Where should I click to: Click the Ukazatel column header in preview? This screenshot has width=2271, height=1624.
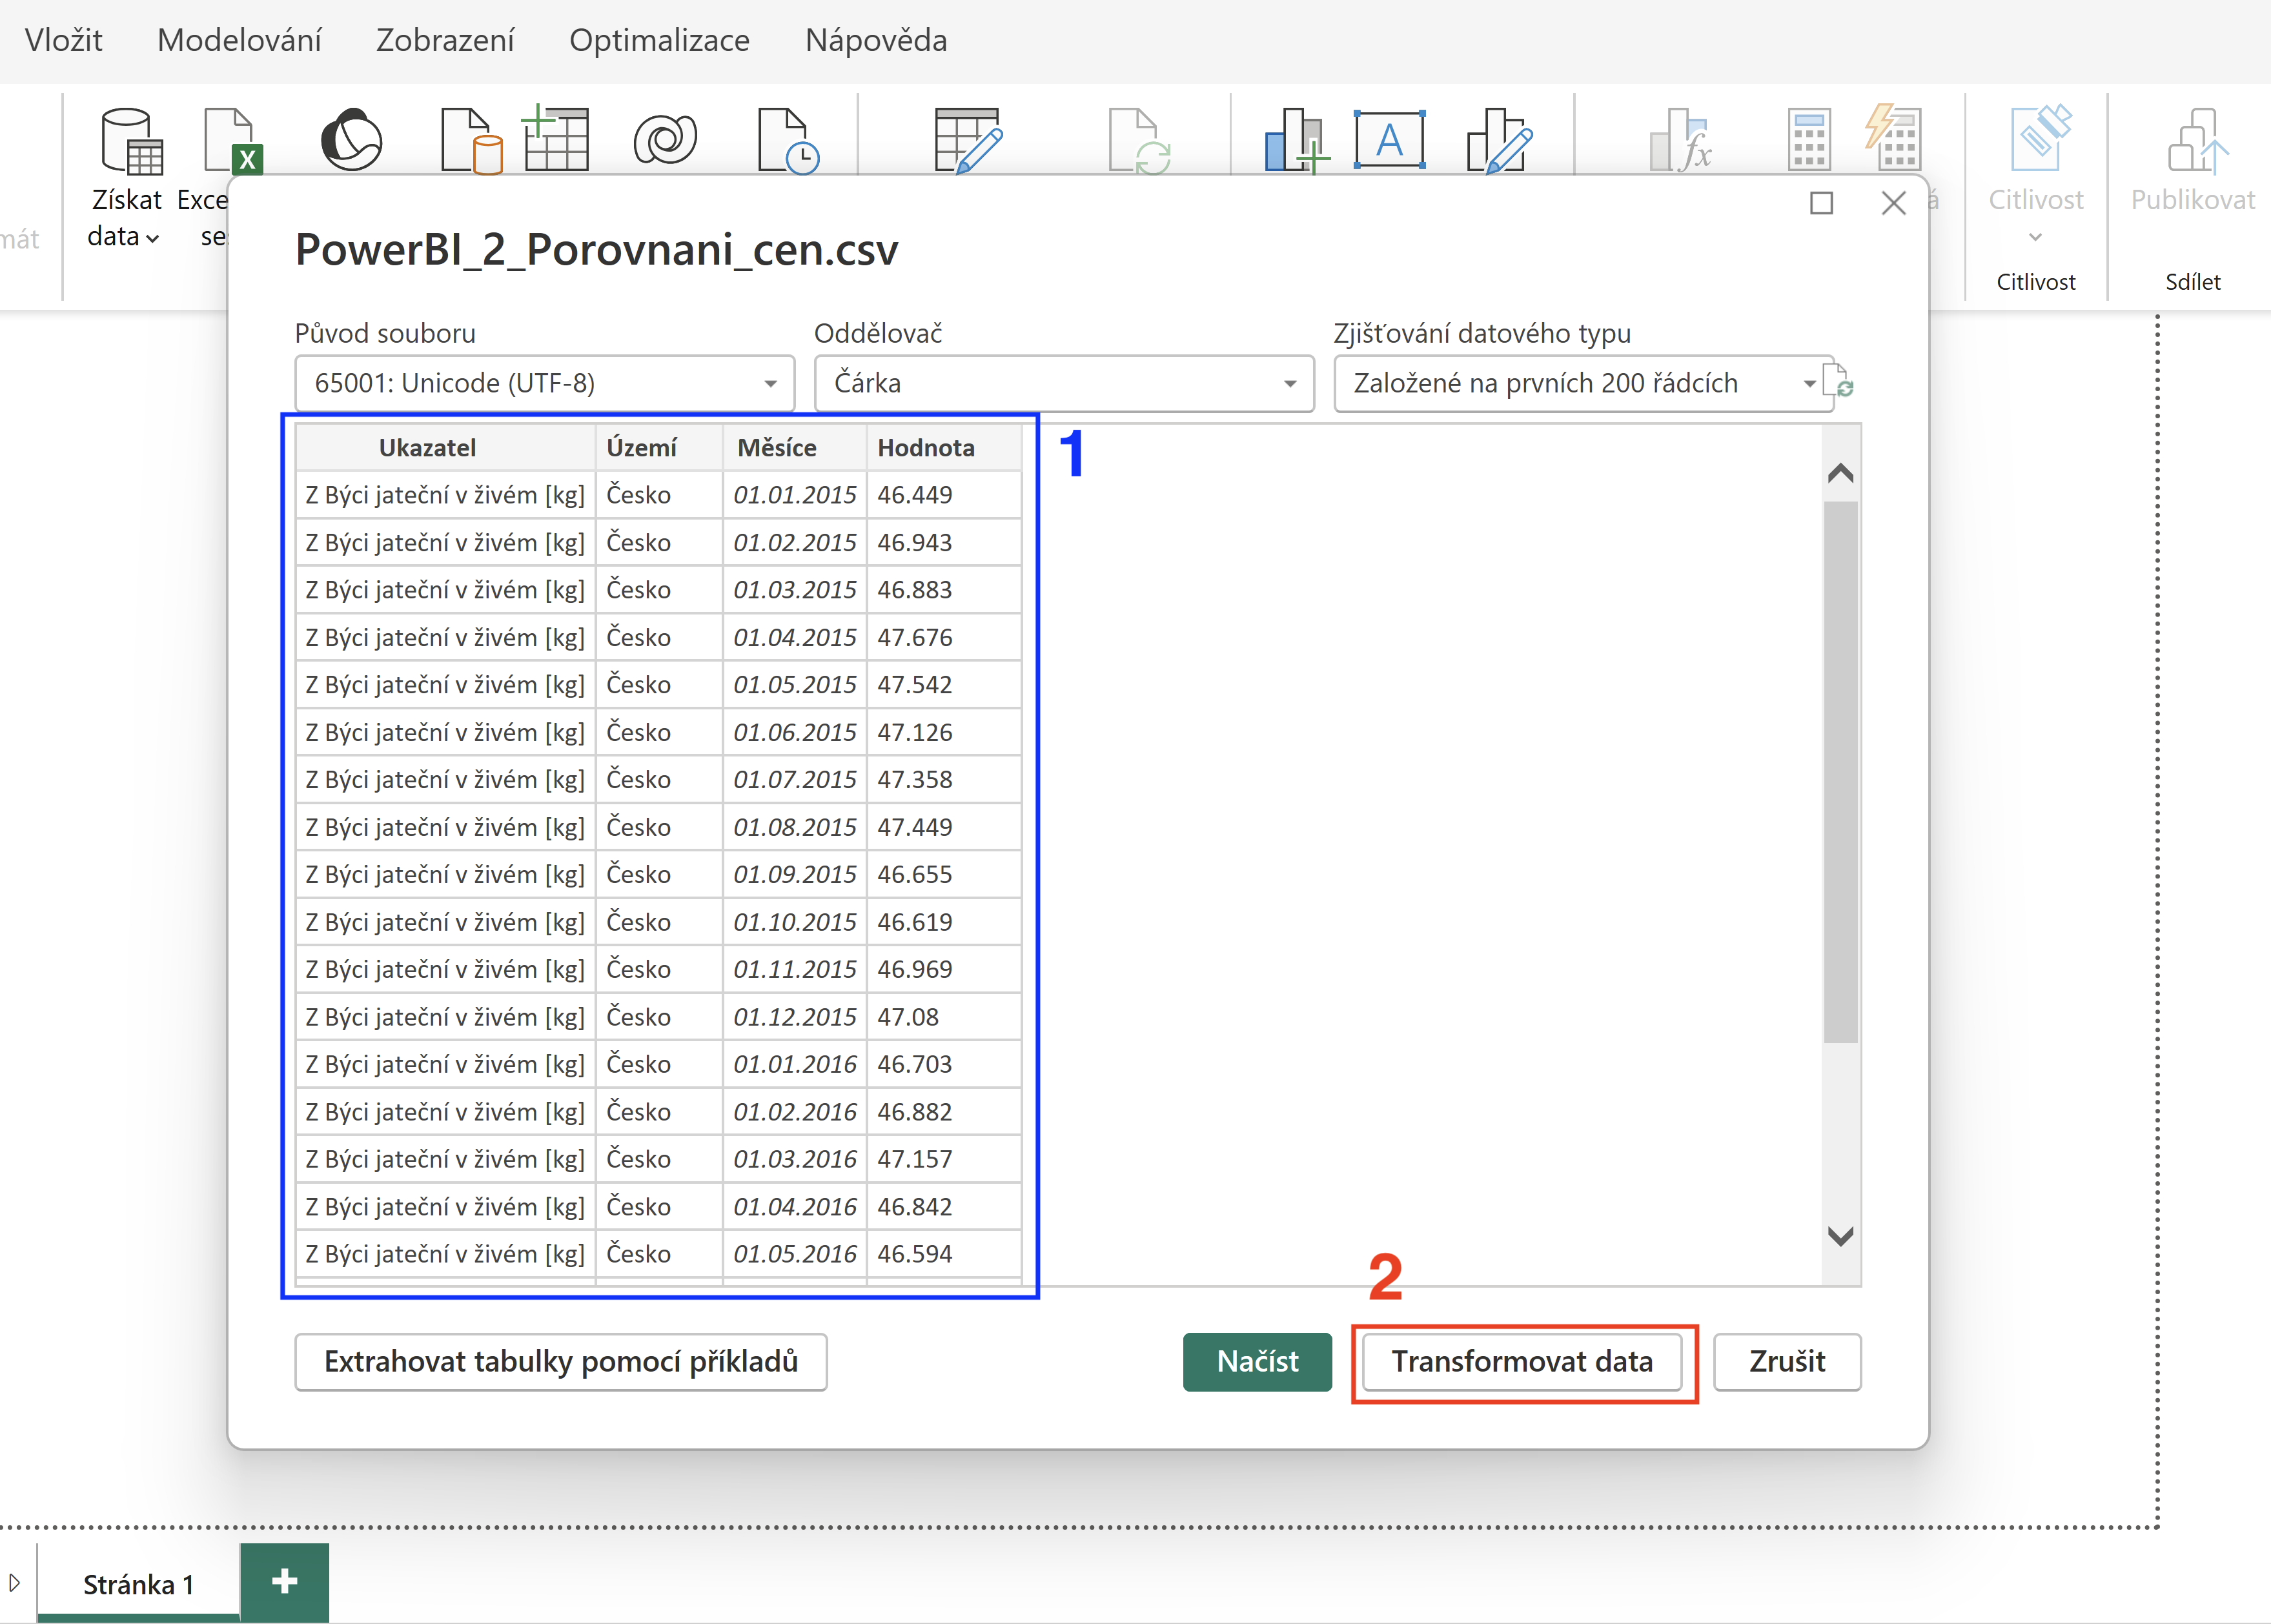(446, 447)
